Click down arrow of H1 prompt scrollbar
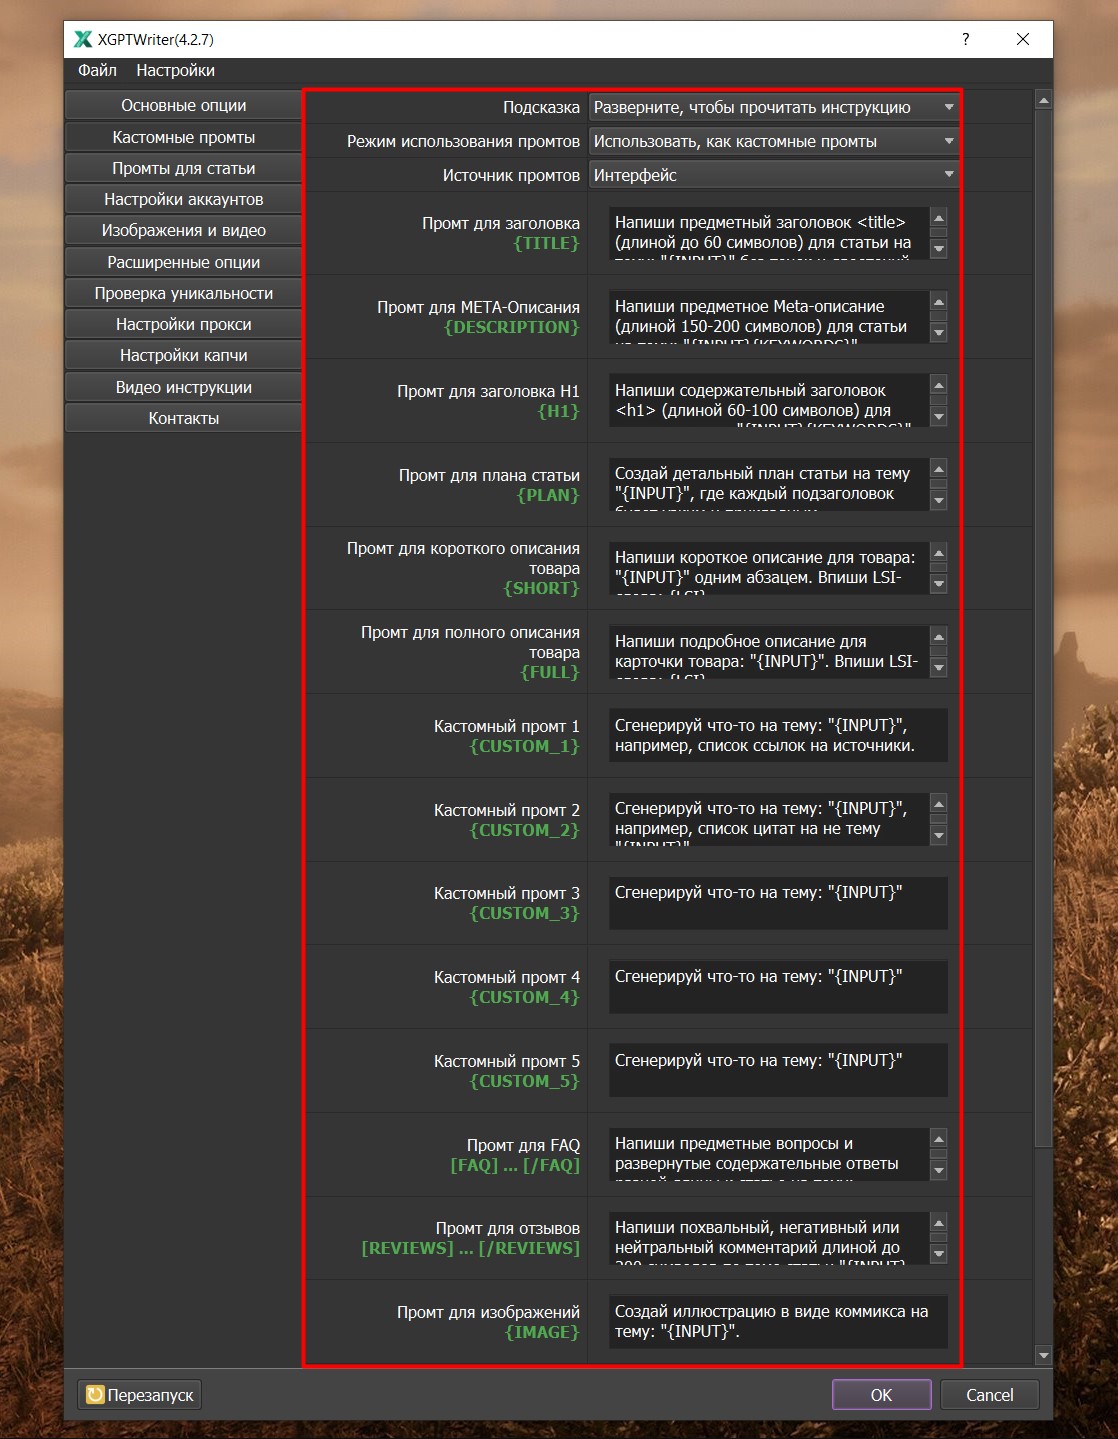This screenshot has height=1439, width=1118. coord(938,416)
